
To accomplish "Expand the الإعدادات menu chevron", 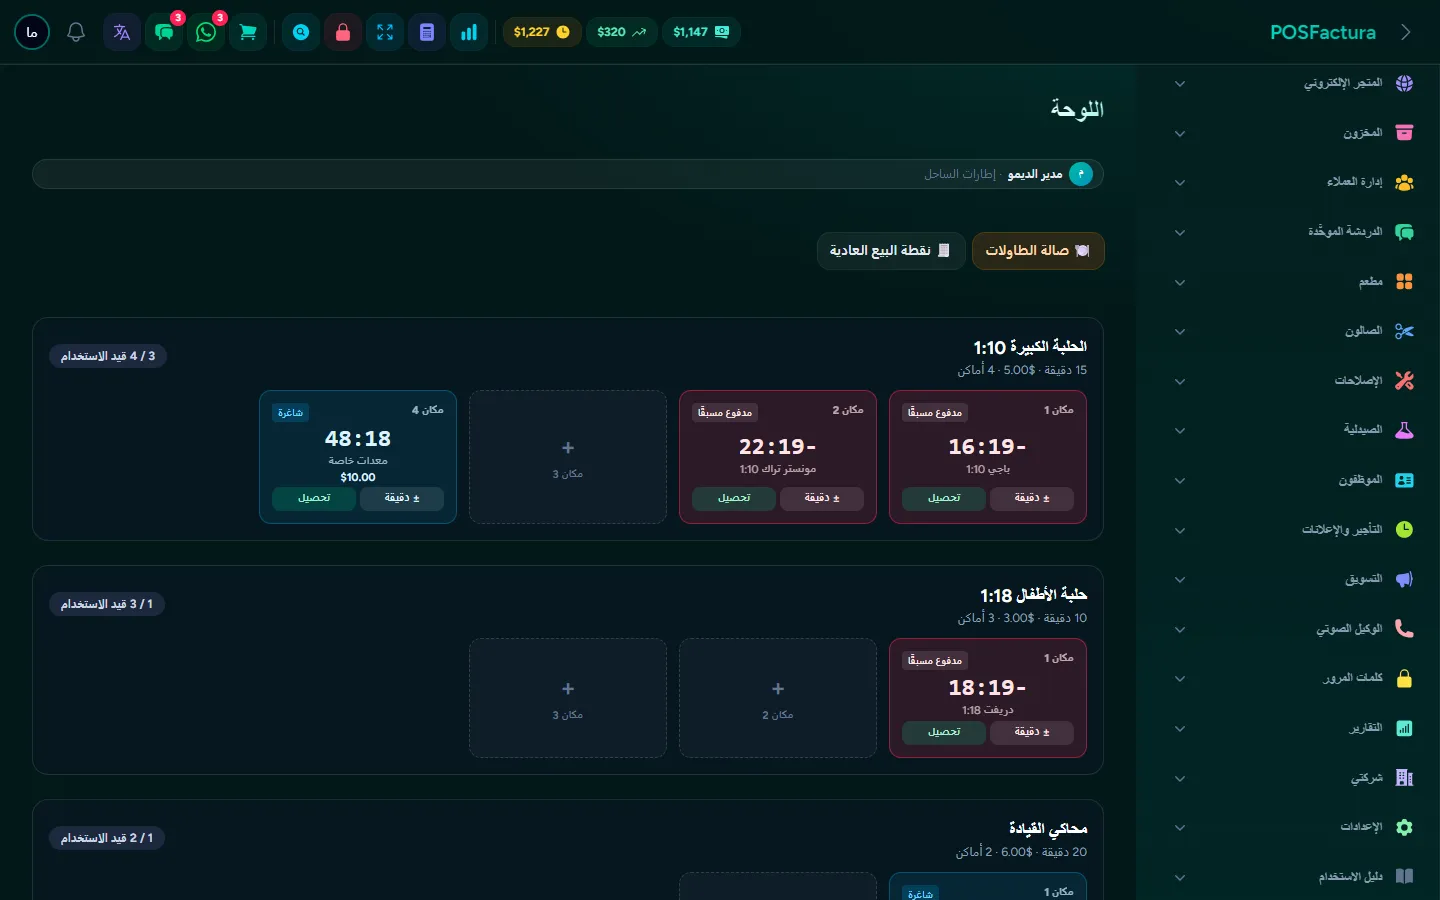I will [1180, 828].
